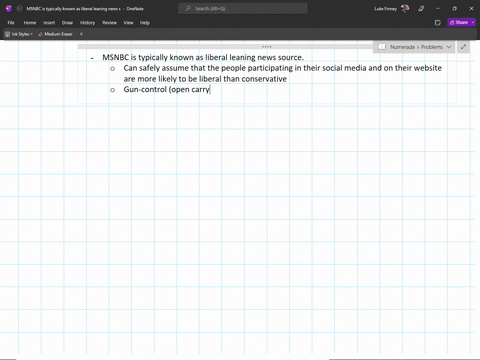Viewport: 480px width, 360px height.
Task: Select the Medium Eraser tool
Action: point(55,34)
